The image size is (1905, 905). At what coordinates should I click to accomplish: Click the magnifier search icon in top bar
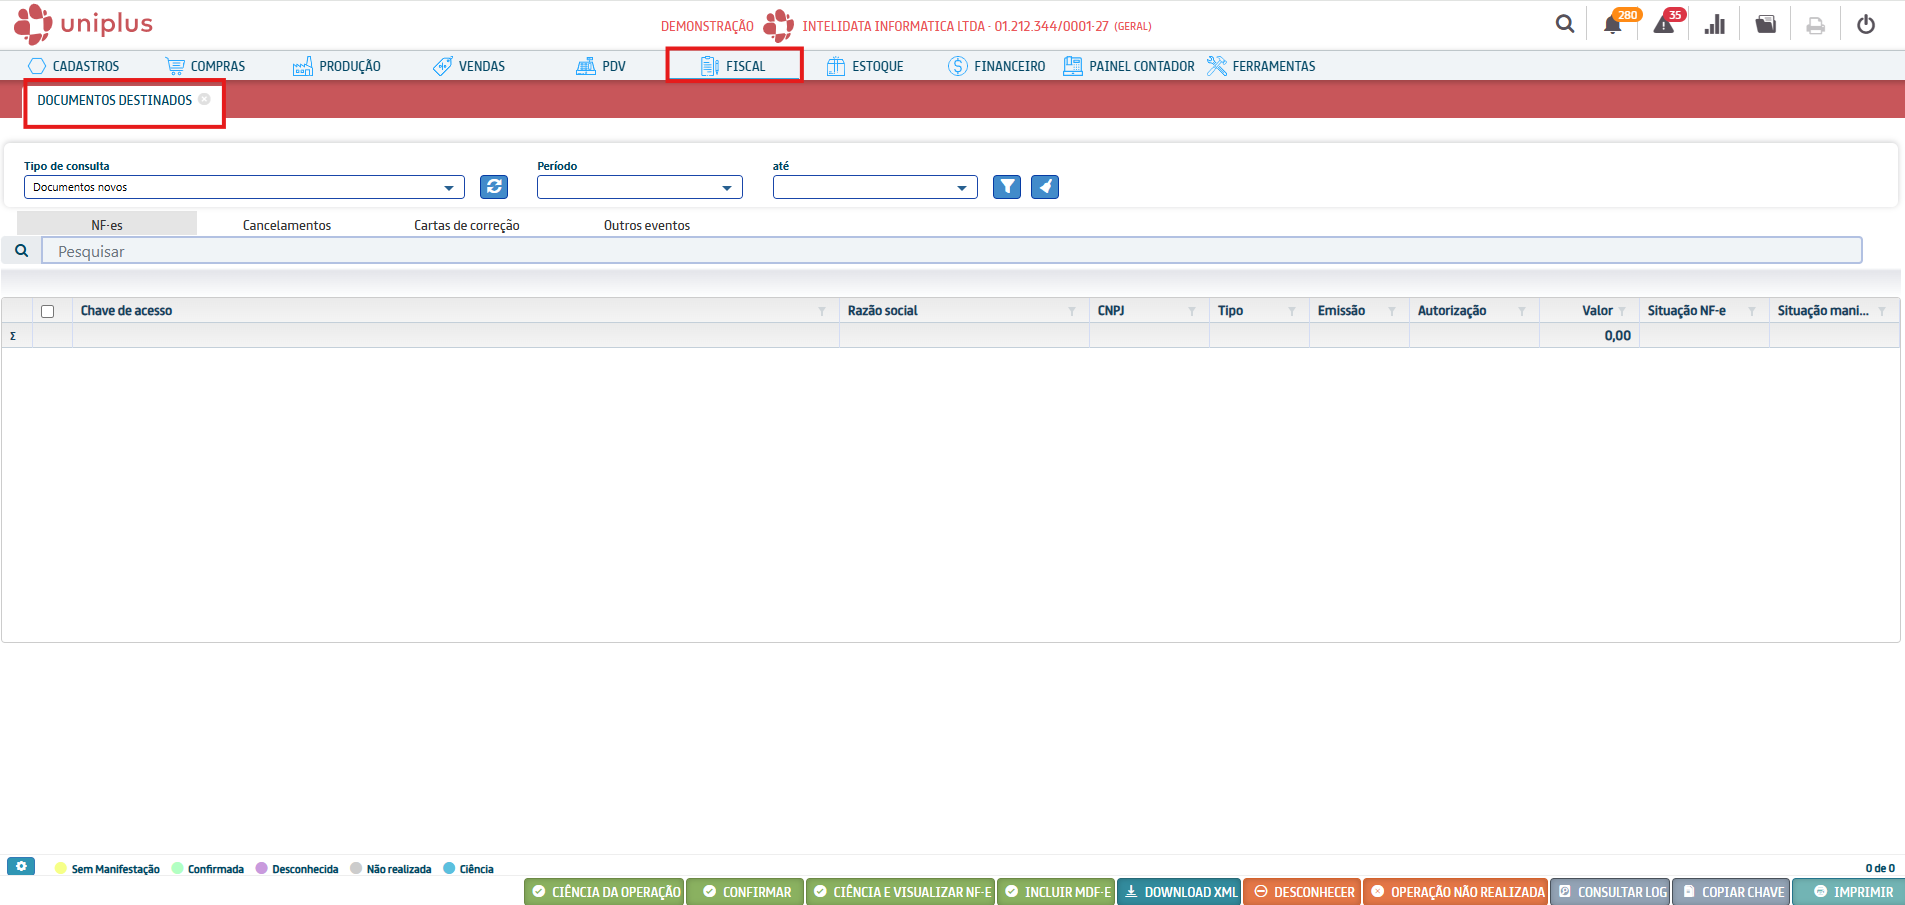coord(1565,24)
